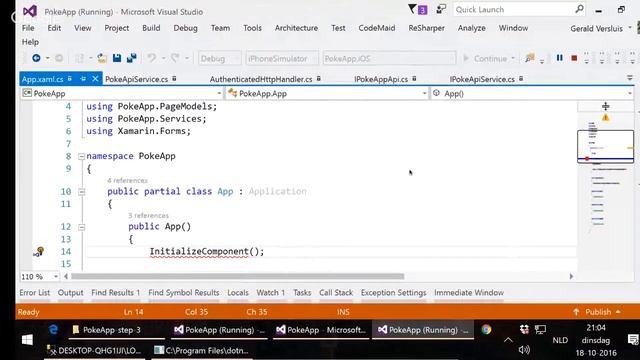The height and width of the screenshot is (360, 640).
Task: Click the split editor plus icon
Action: click(x=606, y=106)
